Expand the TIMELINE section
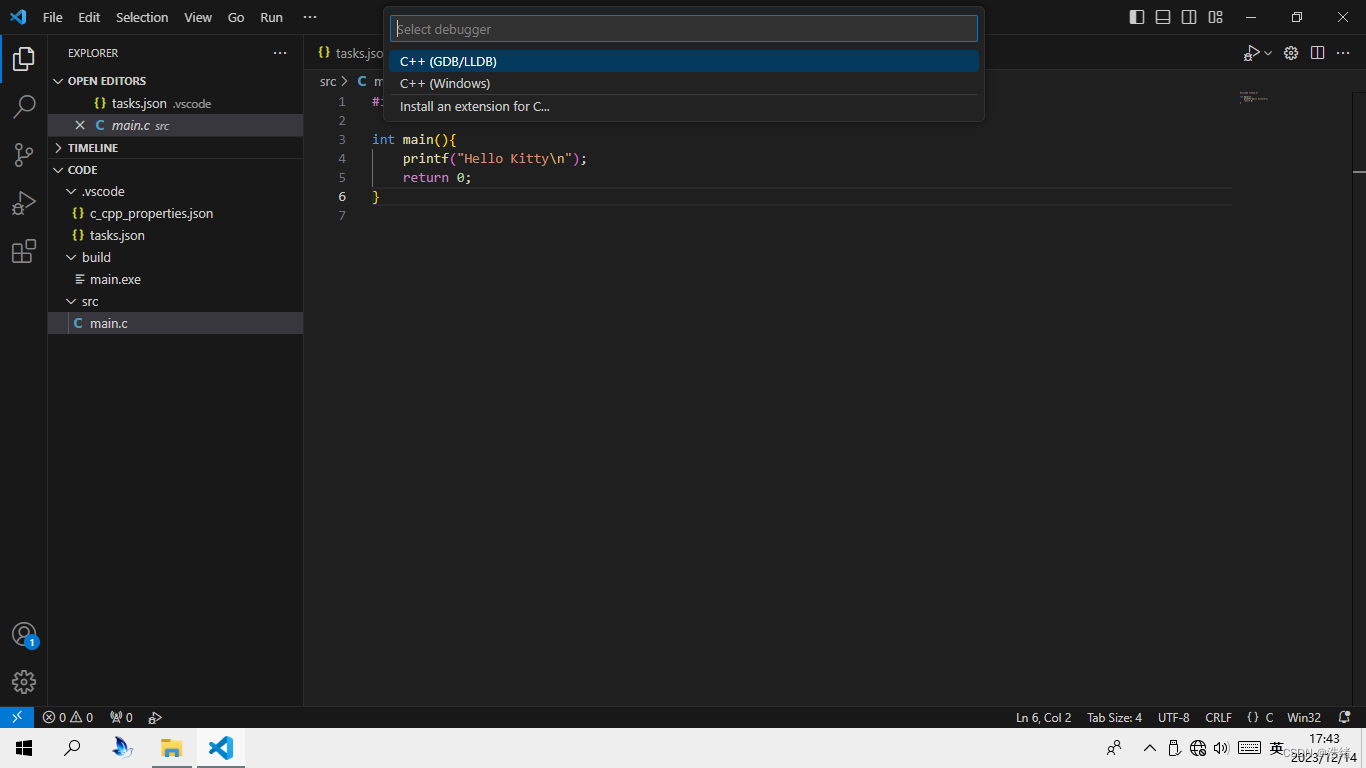 coord(93,148)
